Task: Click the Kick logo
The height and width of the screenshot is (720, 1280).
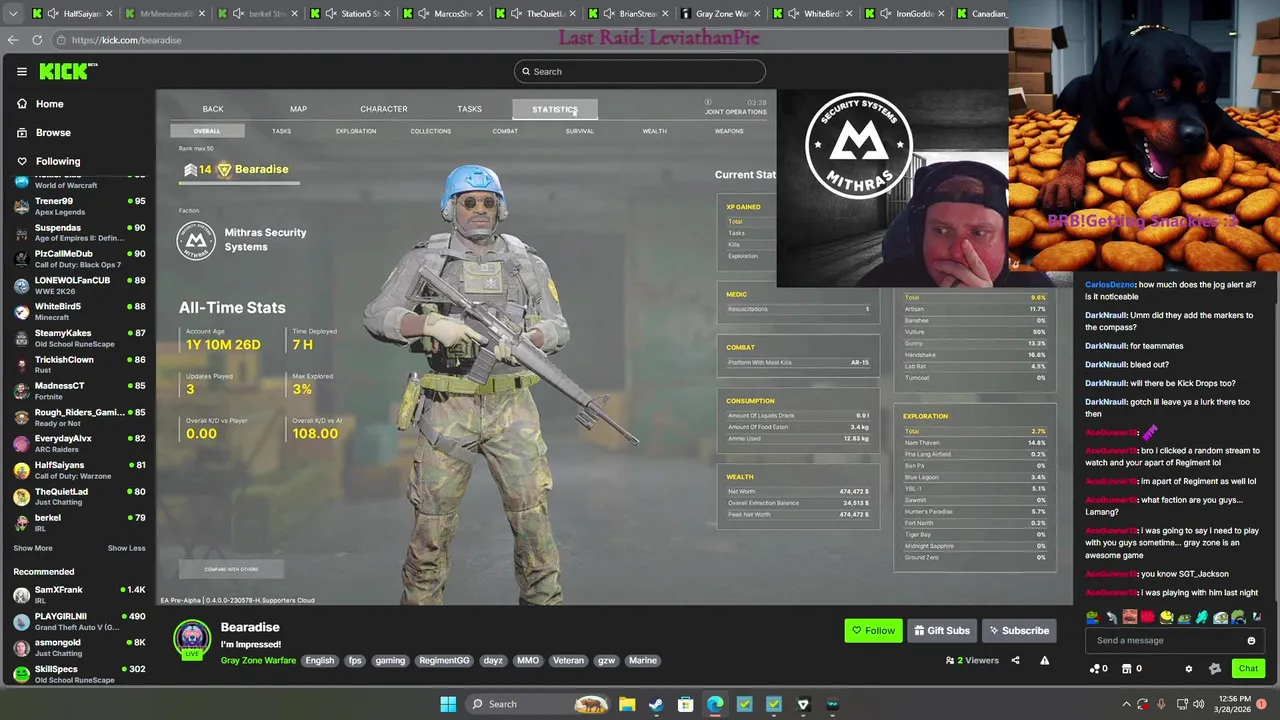Action: tap(68, 71)
